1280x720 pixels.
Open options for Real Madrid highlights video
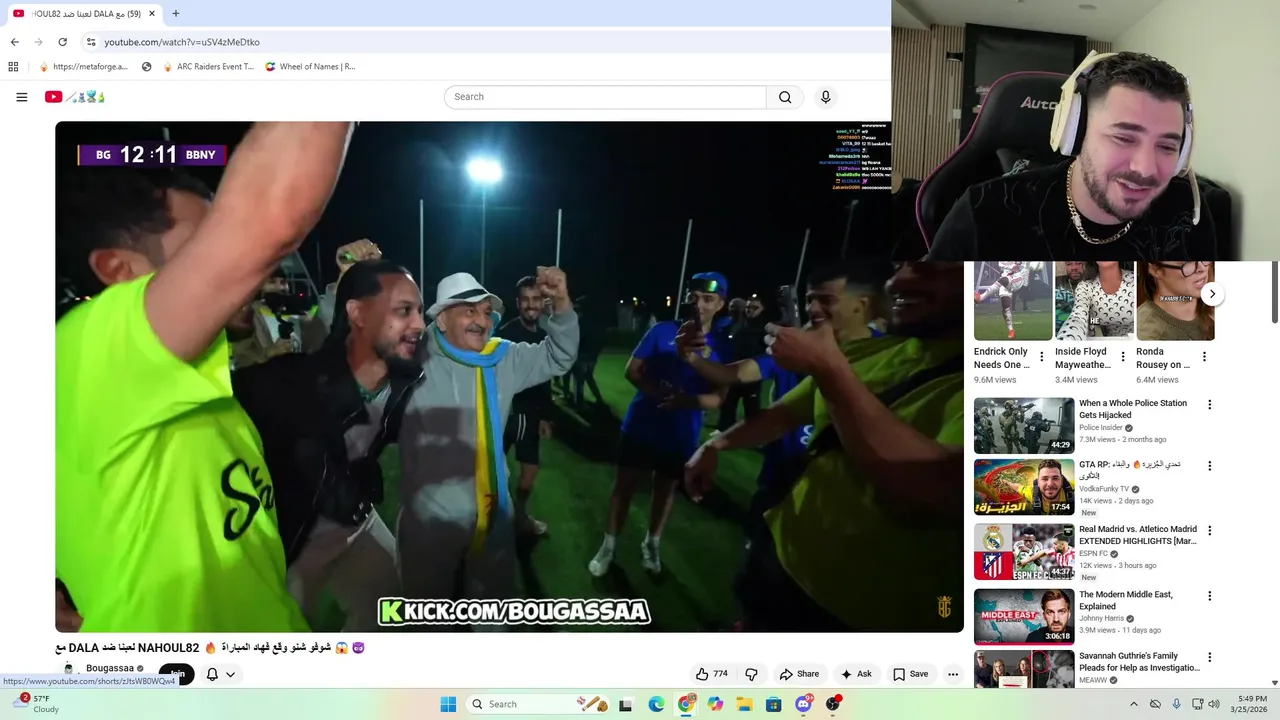point(1209,531)
